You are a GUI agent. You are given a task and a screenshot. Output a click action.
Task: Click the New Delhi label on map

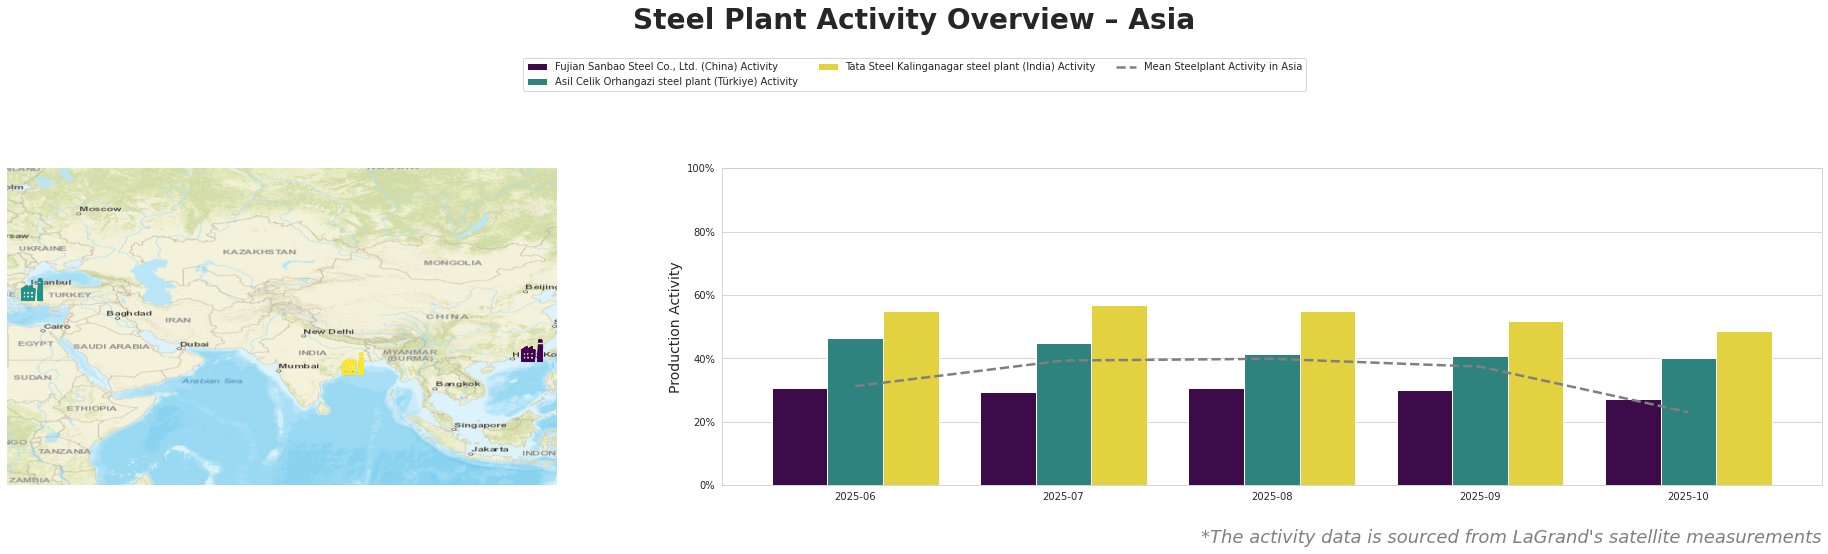pos(329,332)
